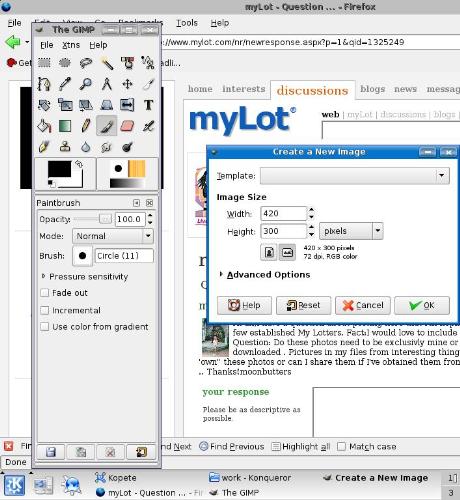Select the Rotate tool
This screenshot has width=460, height=500.
point(44,105)
